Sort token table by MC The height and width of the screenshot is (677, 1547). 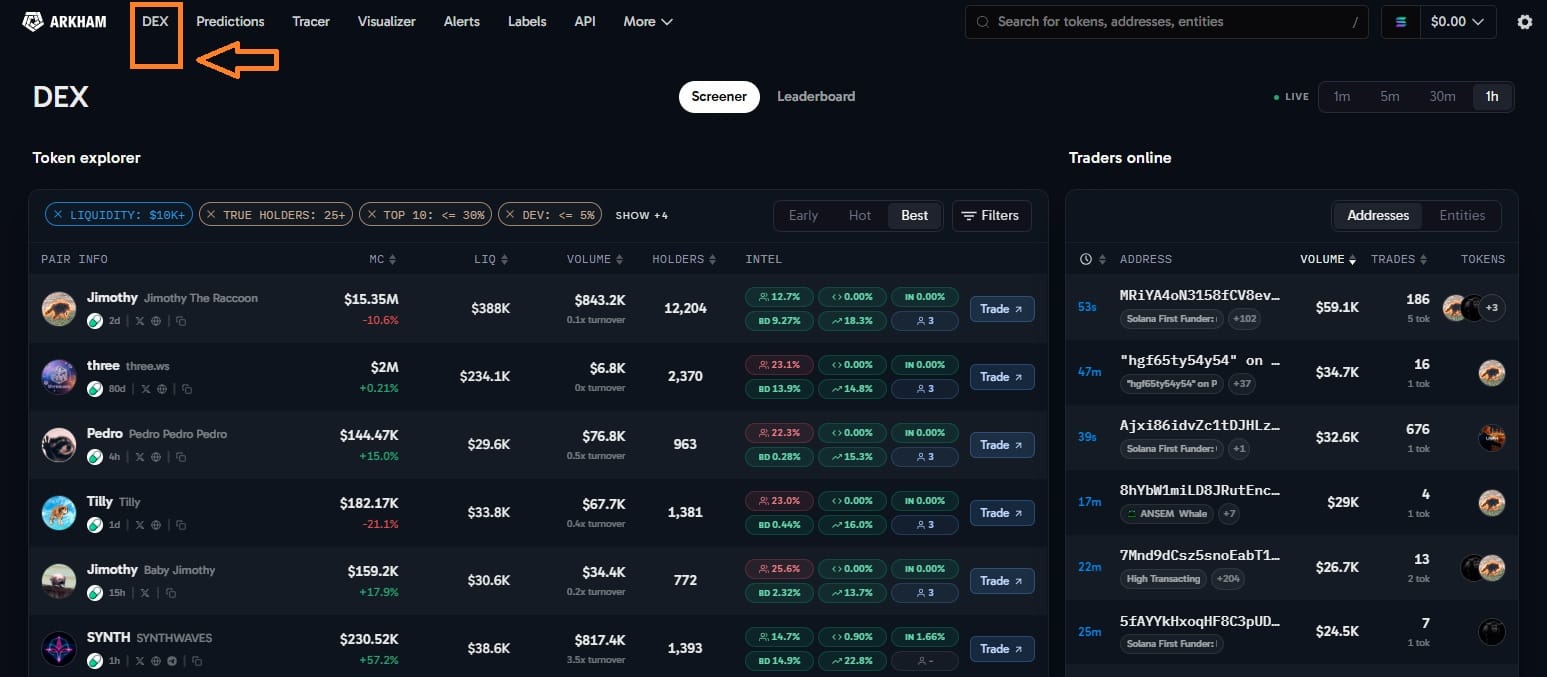[x=383, y=259]
